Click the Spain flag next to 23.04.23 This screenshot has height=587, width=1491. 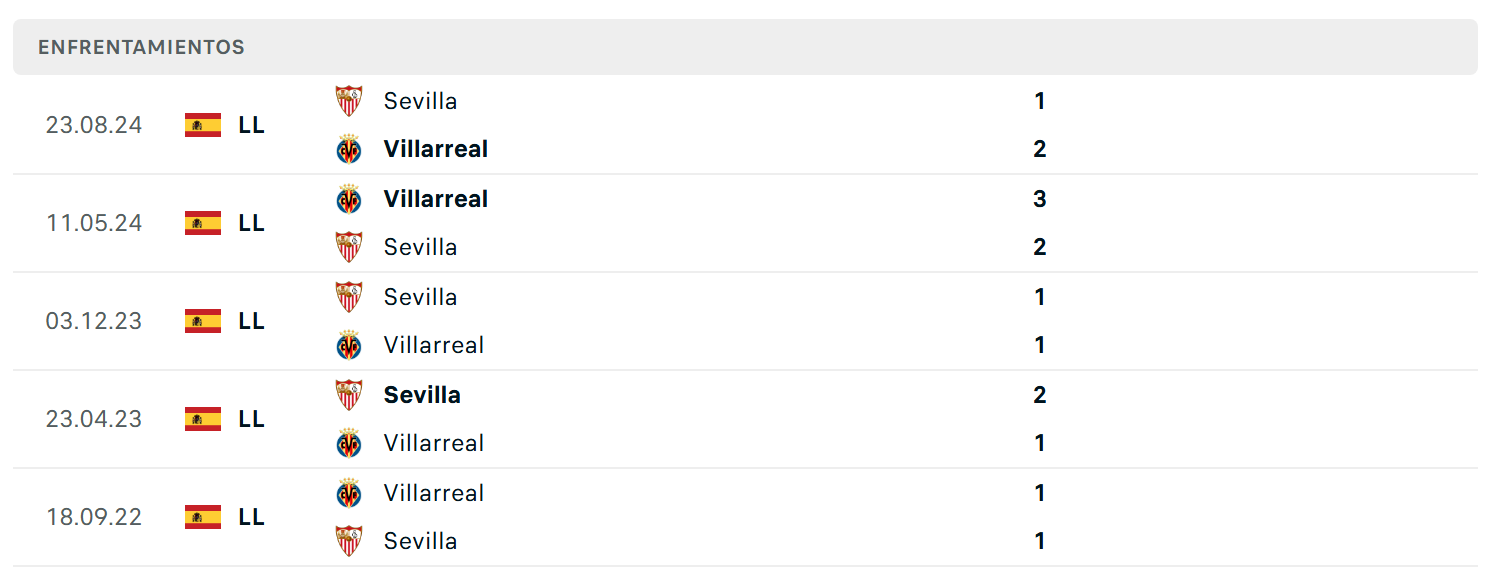point(203,419)
